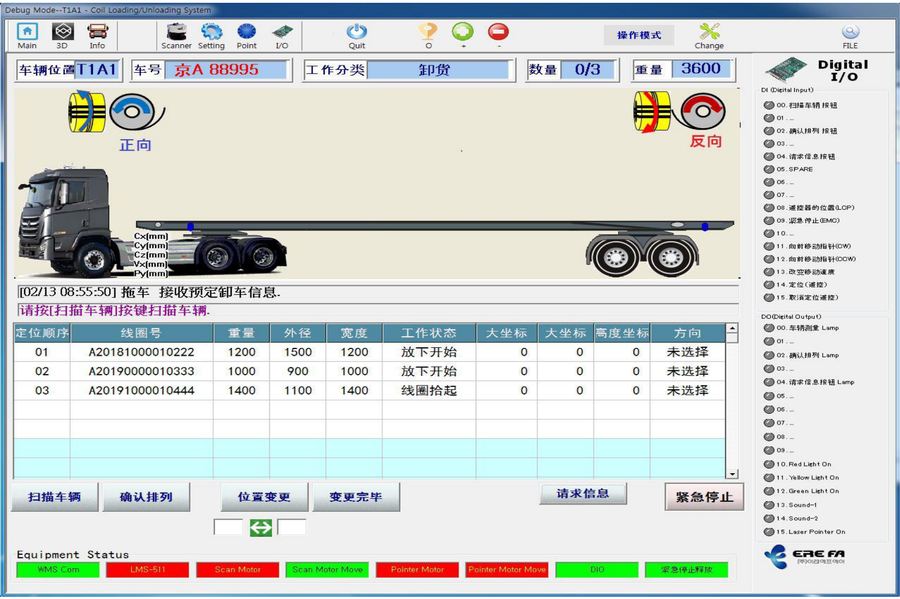This screenshot has width=900, height=599.
Task: Click the 线圈号 column header
Action: (x=141, y=333)
